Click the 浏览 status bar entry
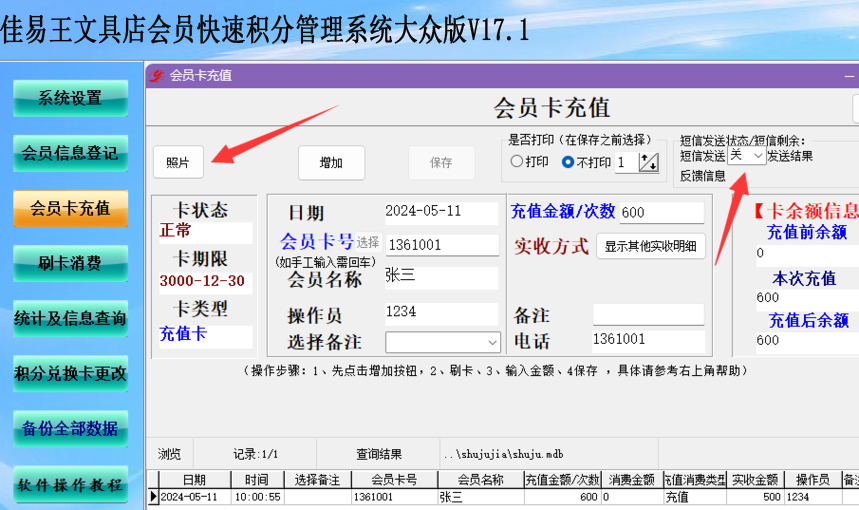The height and width of the screenshot is (510, 859). (169, 454)
